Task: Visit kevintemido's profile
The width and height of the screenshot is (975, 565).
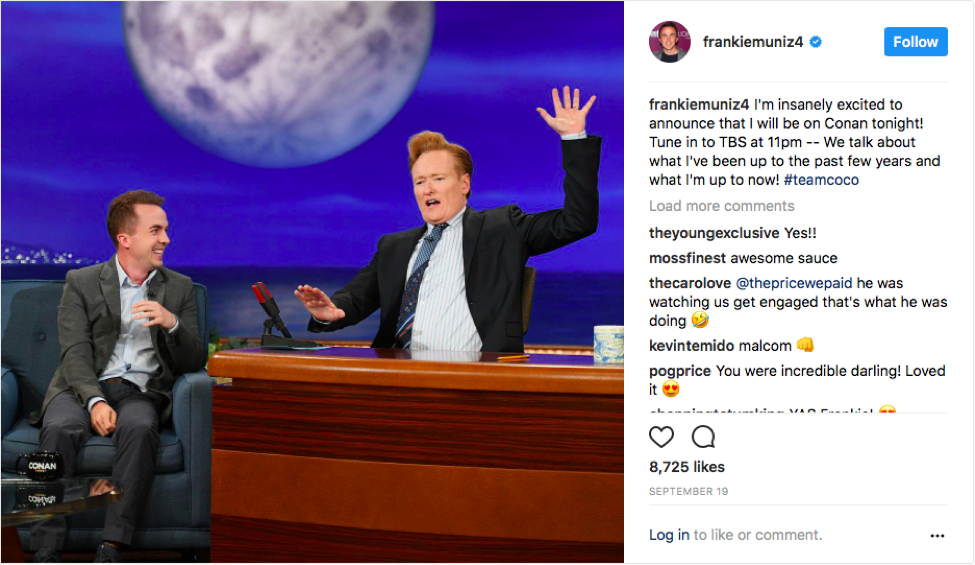Action: pyautogui.click(x=688, y=346)
